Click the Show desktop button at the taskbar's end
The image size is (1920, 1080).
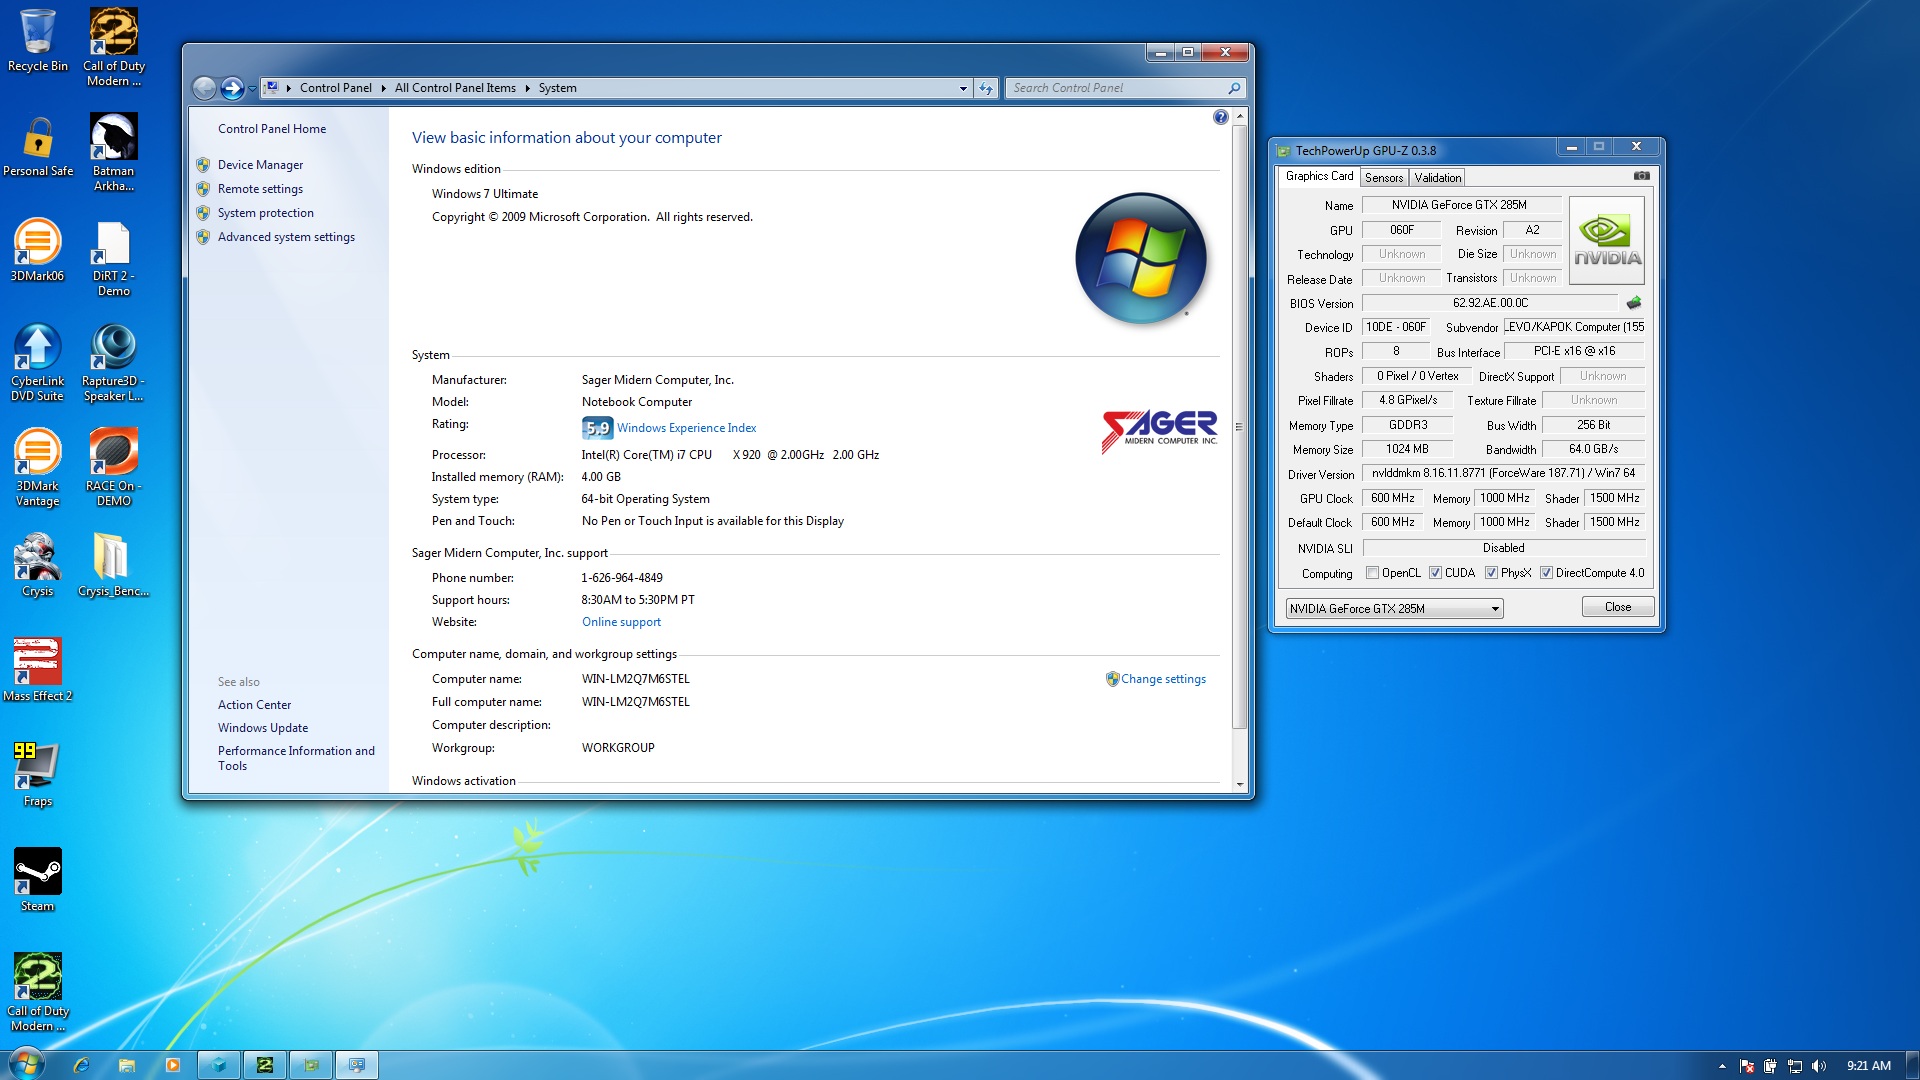click(x=1912, y=1065)
